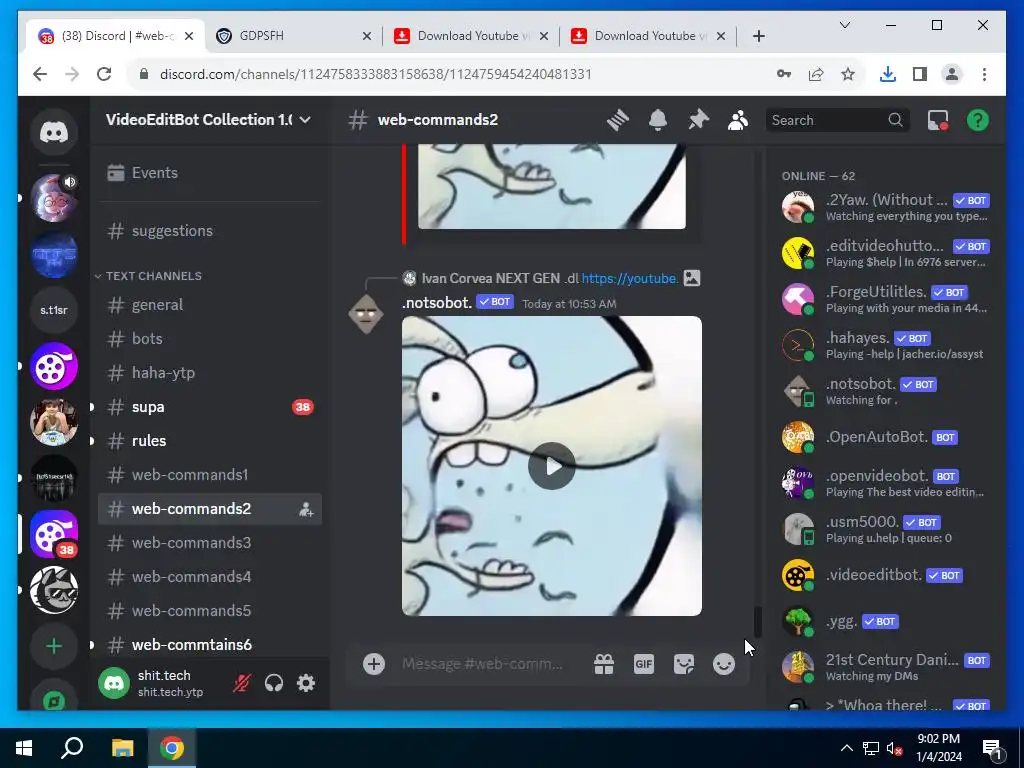Open pinned messages icon

tap(698, 120)
